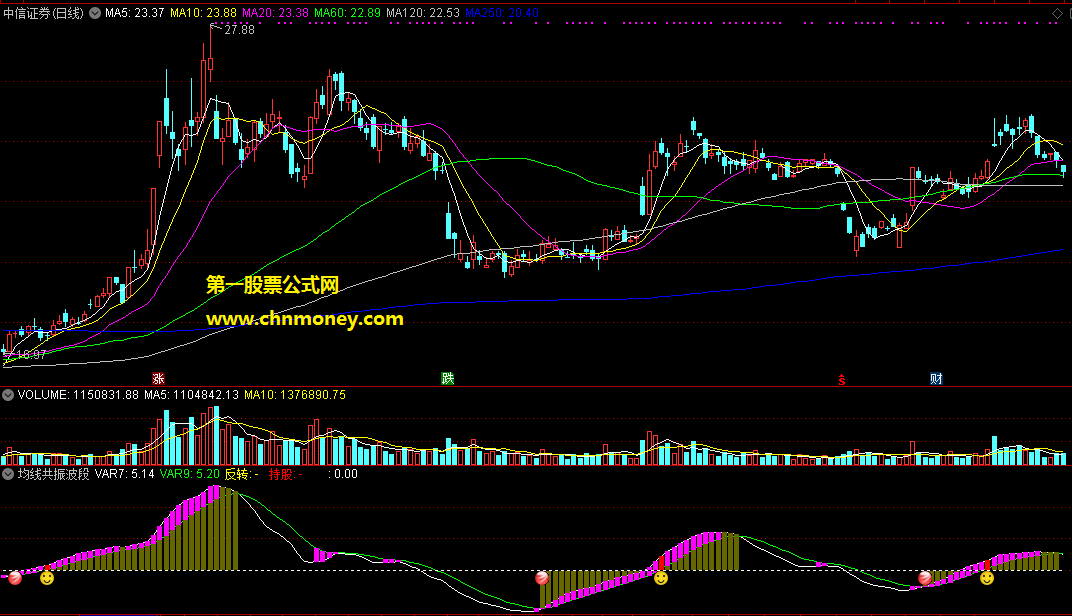Open the 均线共振波段 indicator dropdown arrow
Image resolution: width=1072 pixels, height=616 pixels.
click(8, 474)
